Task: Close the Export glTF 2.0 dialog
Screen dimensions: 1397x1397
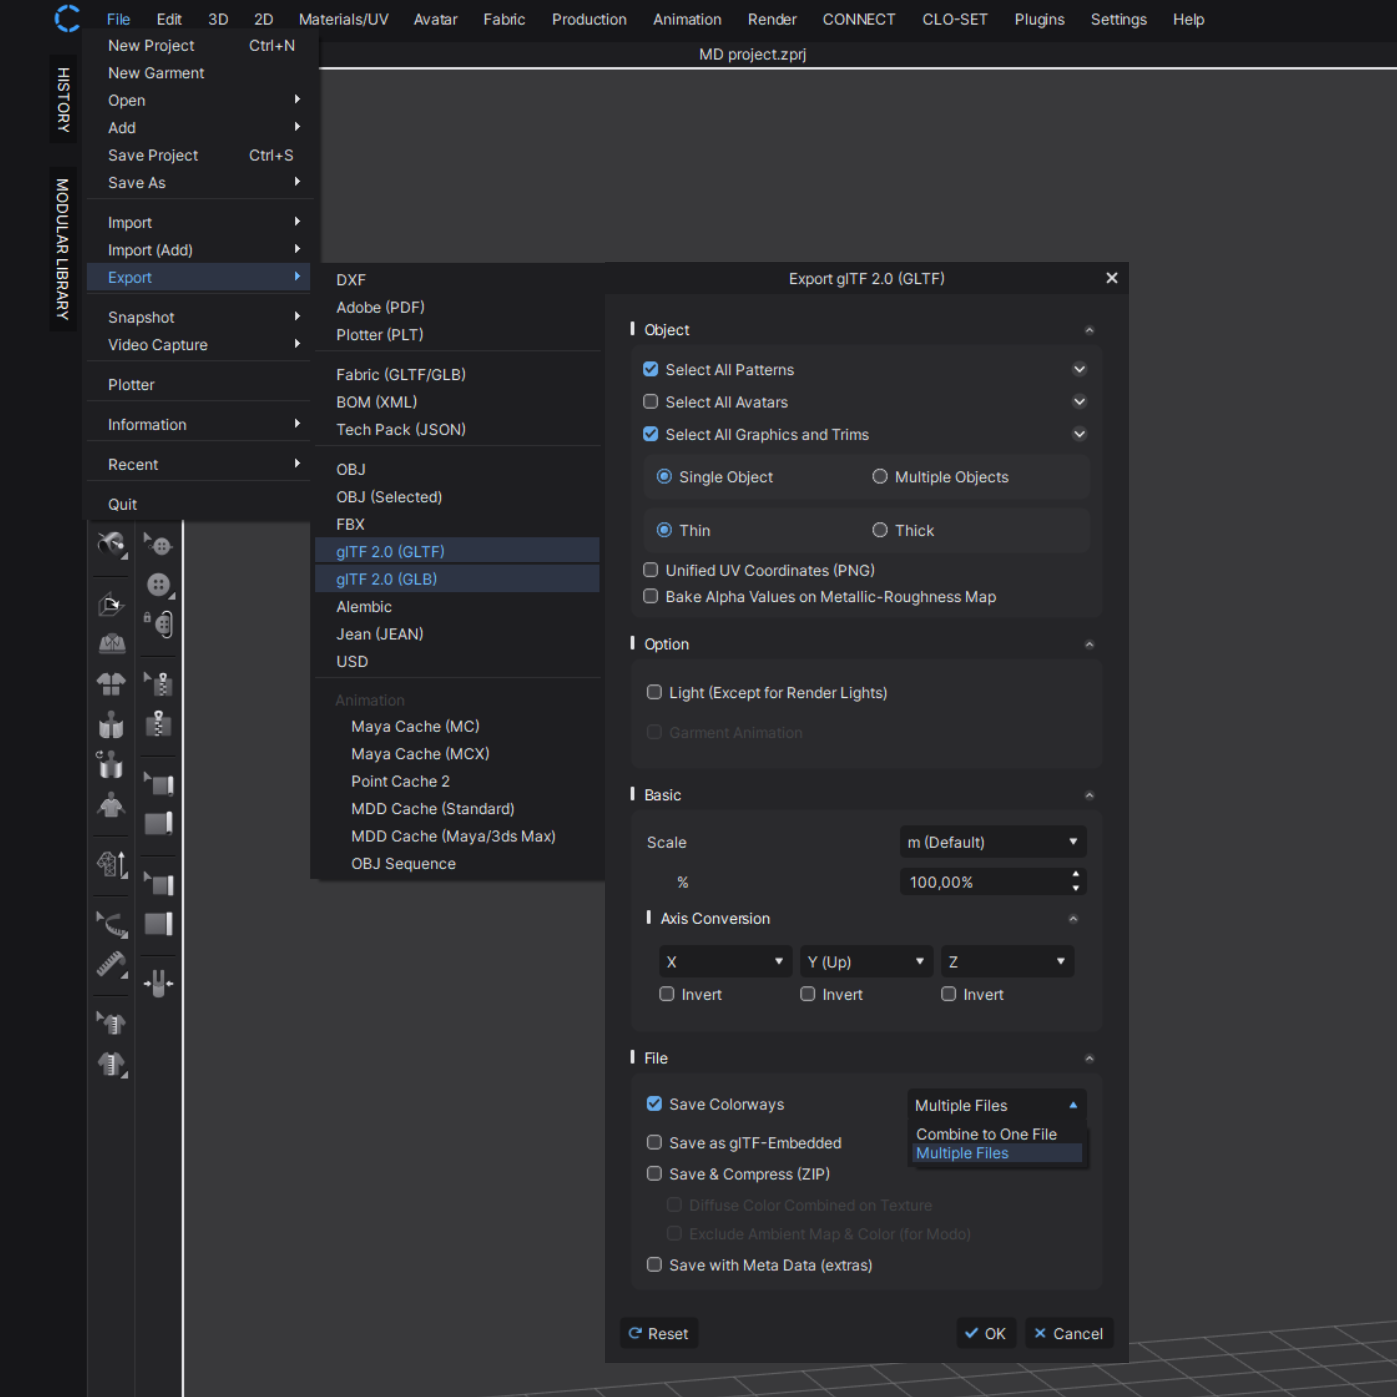Action: click(x=1111, y=278)
